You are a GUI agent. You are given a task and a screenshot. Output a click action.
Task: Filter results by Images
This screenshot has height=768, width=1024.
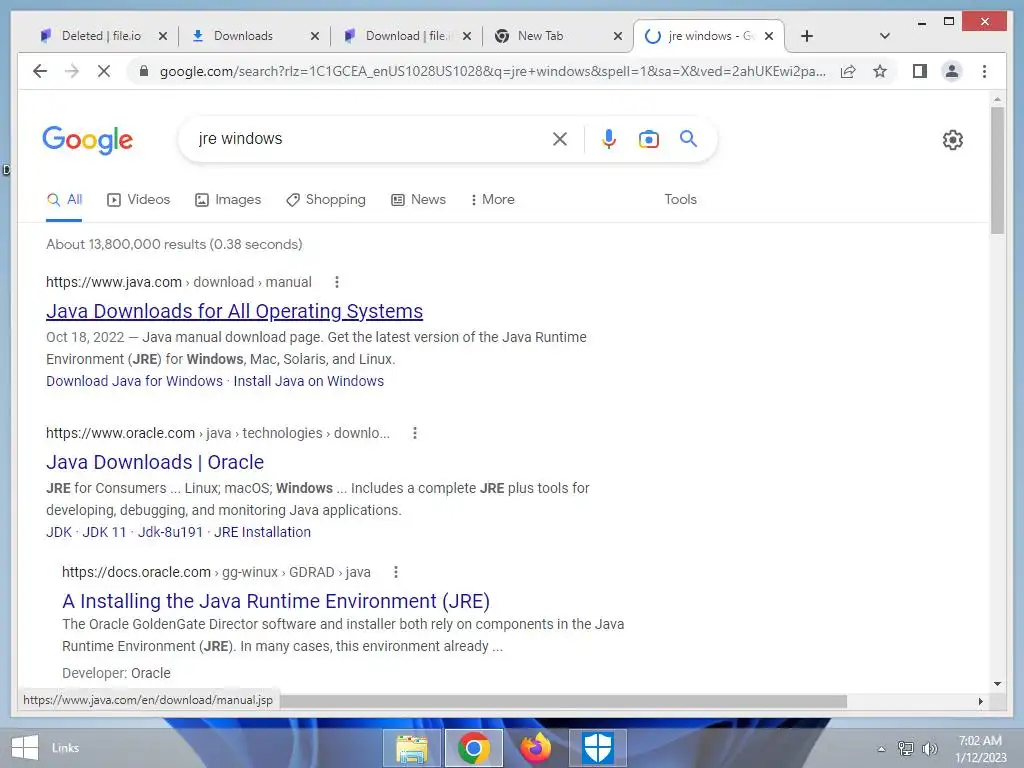[x=228, y=200]
